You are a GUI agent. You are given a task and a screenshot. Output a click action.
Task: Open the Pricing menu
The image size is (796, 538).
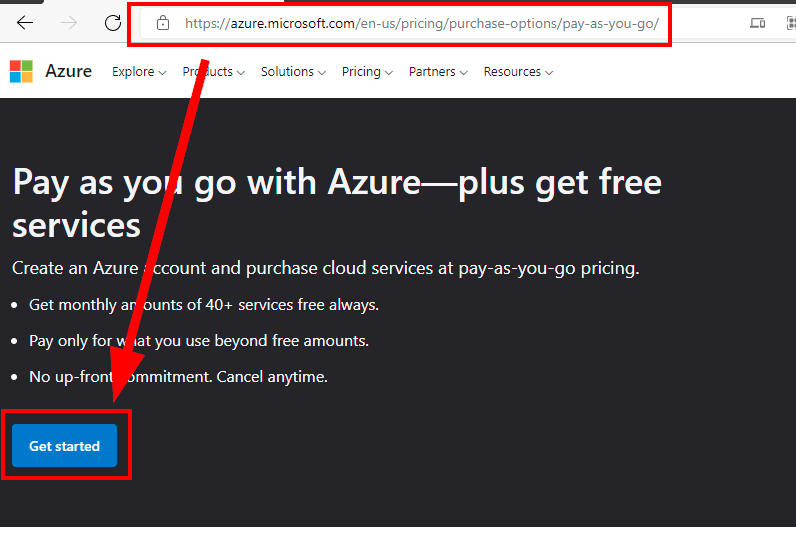pyautogui.click(x=367, y=72)
